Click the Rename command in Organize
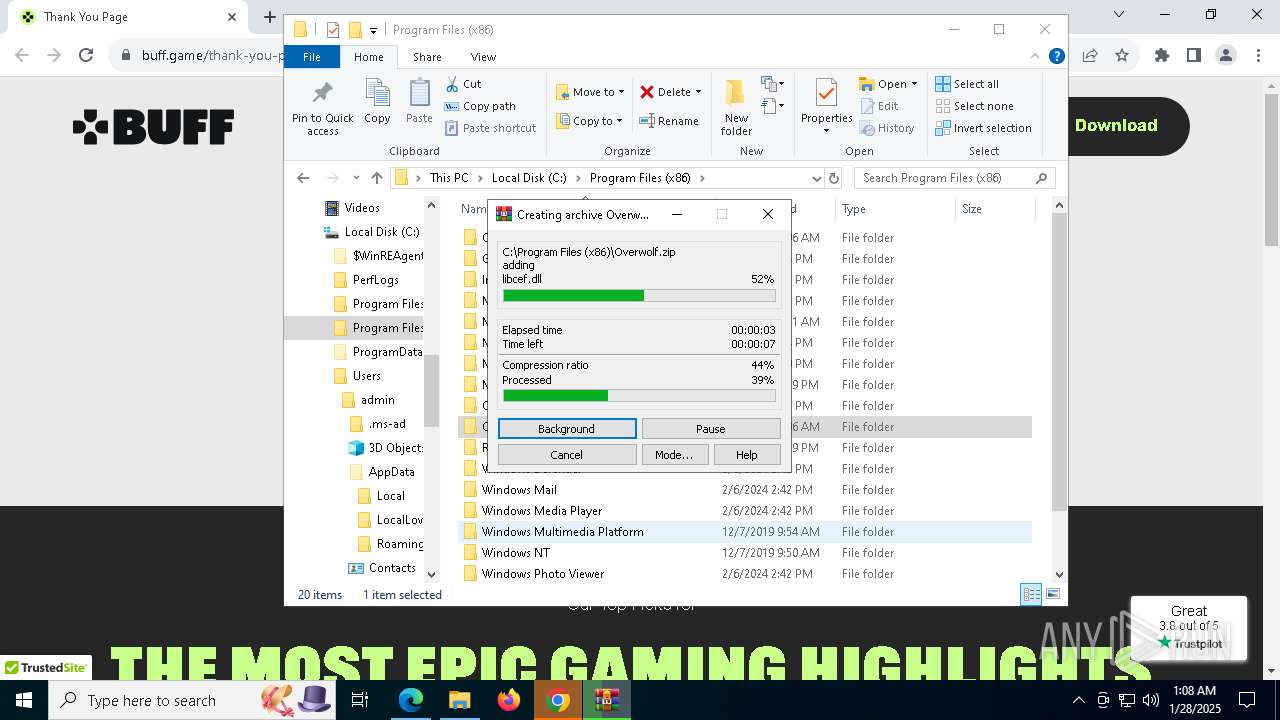 [x=669, y=121]
